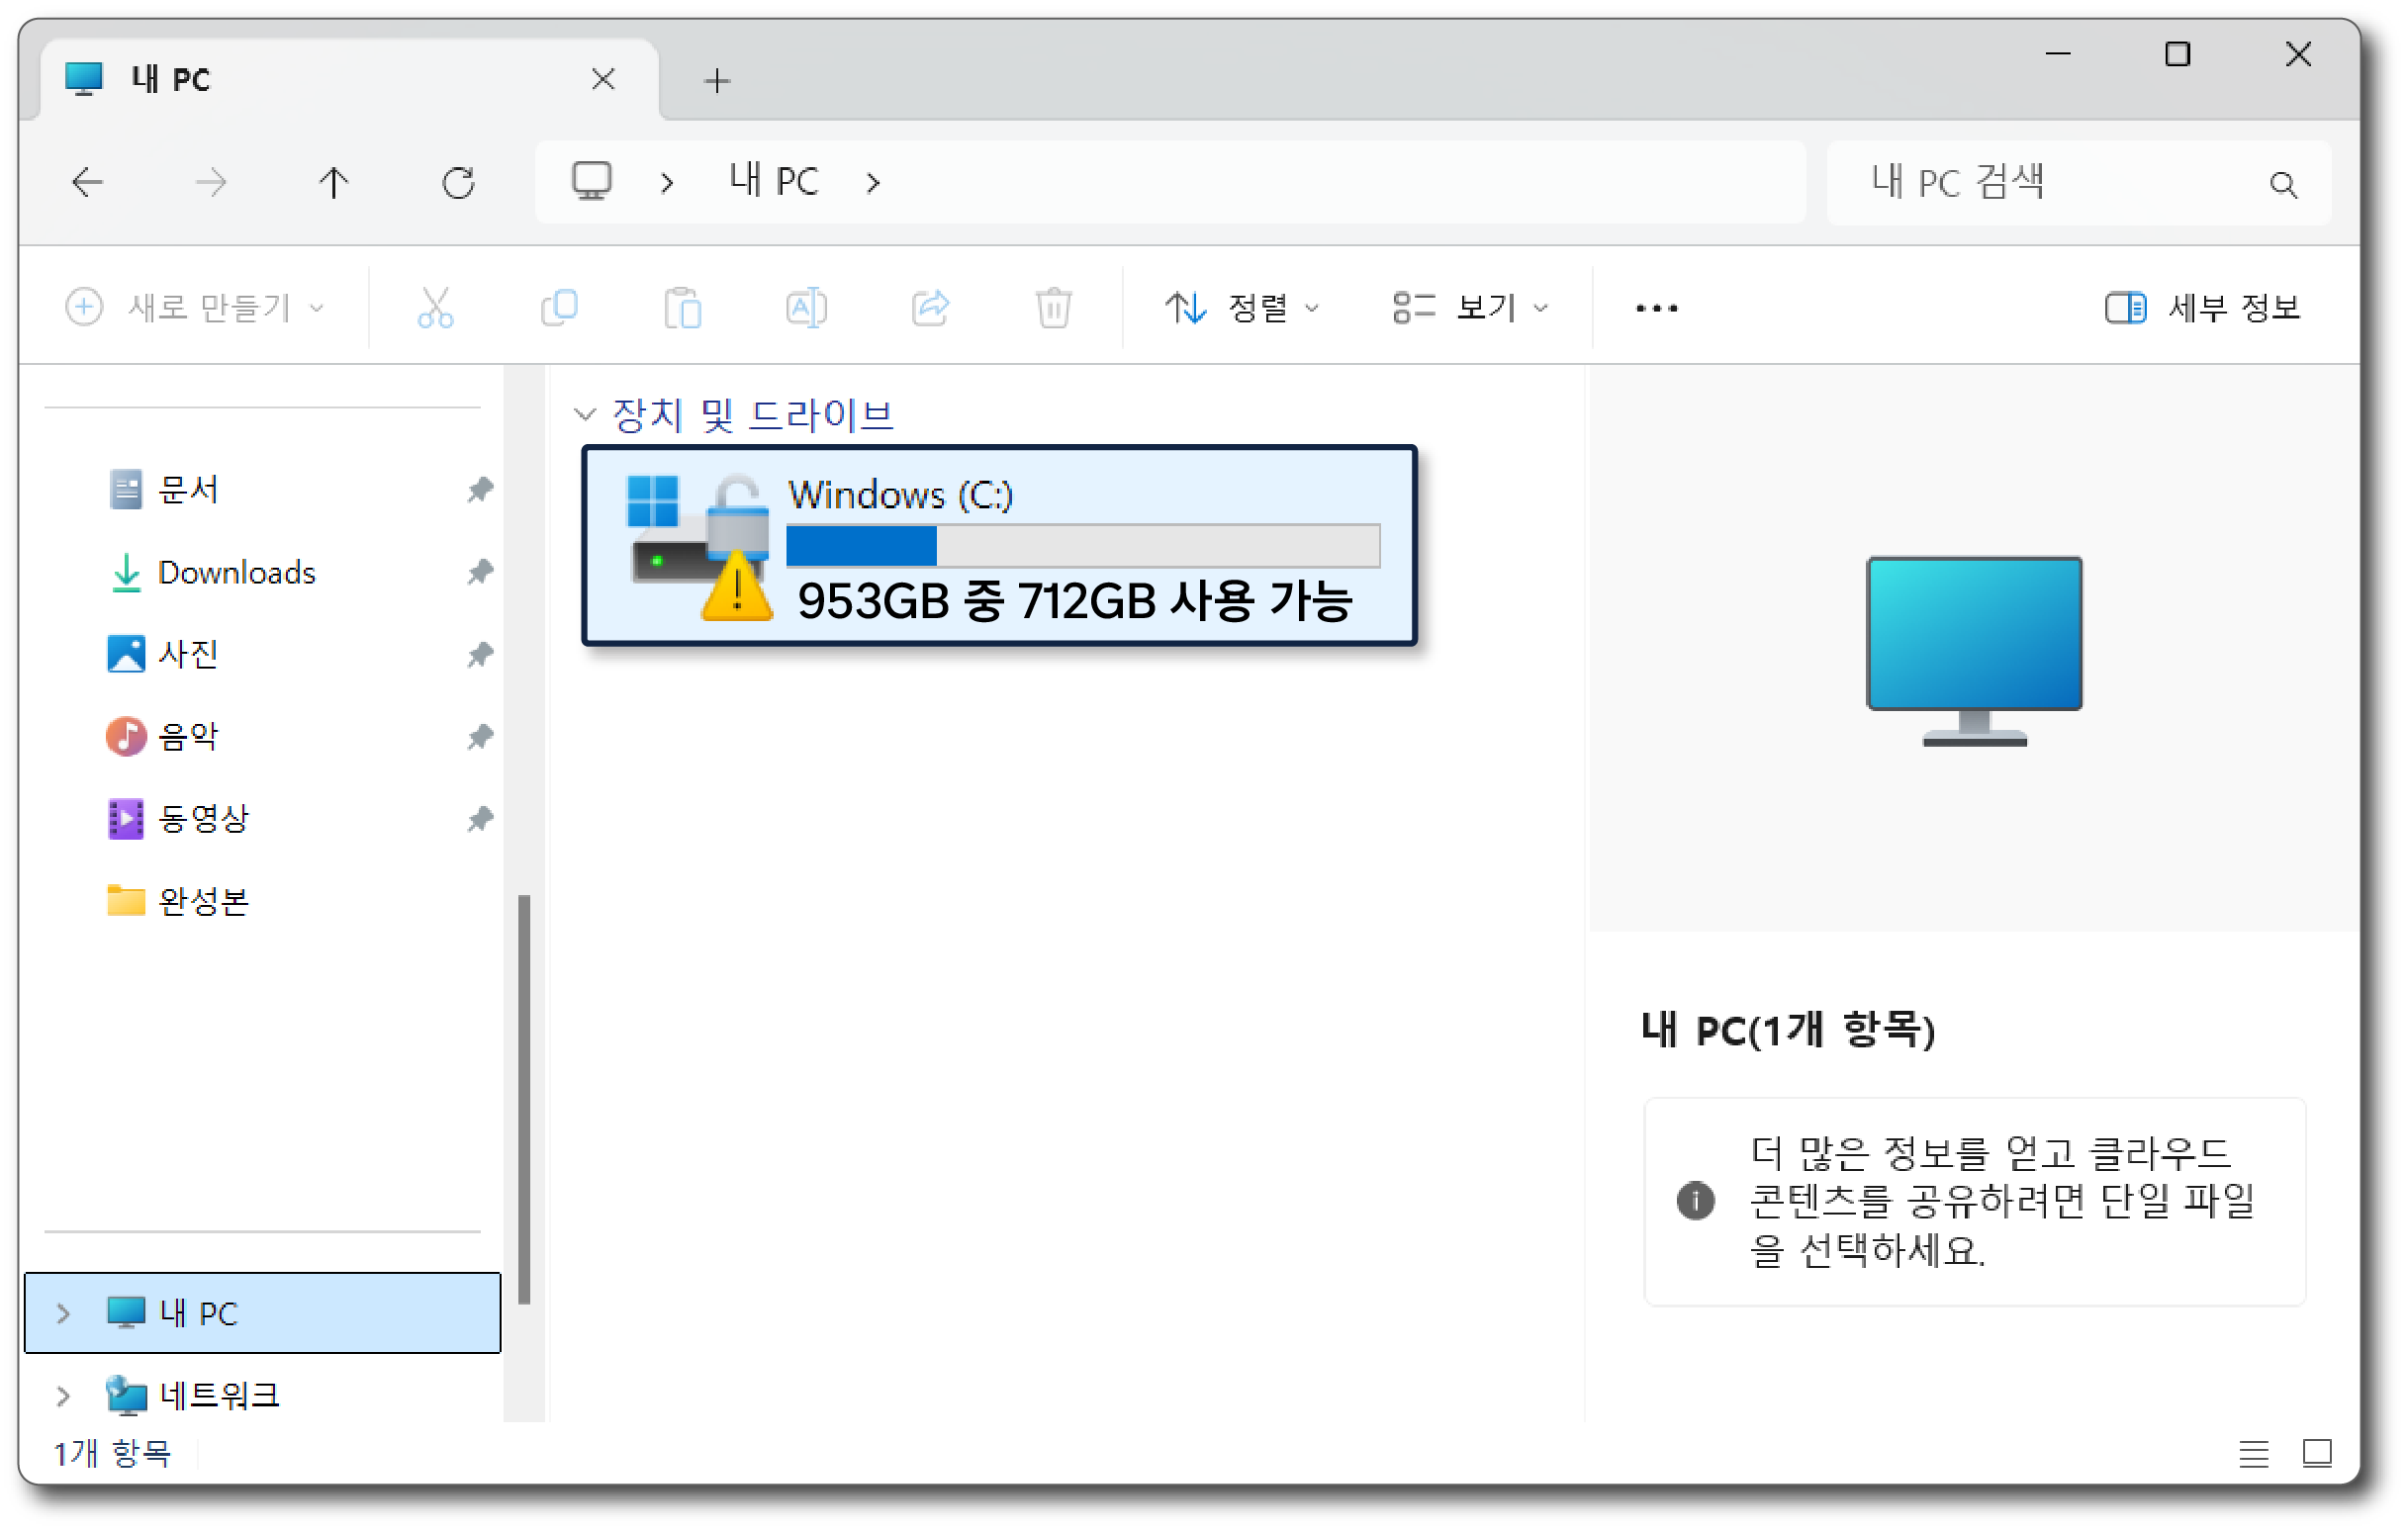Select the Windows (C:) drive

999,546
